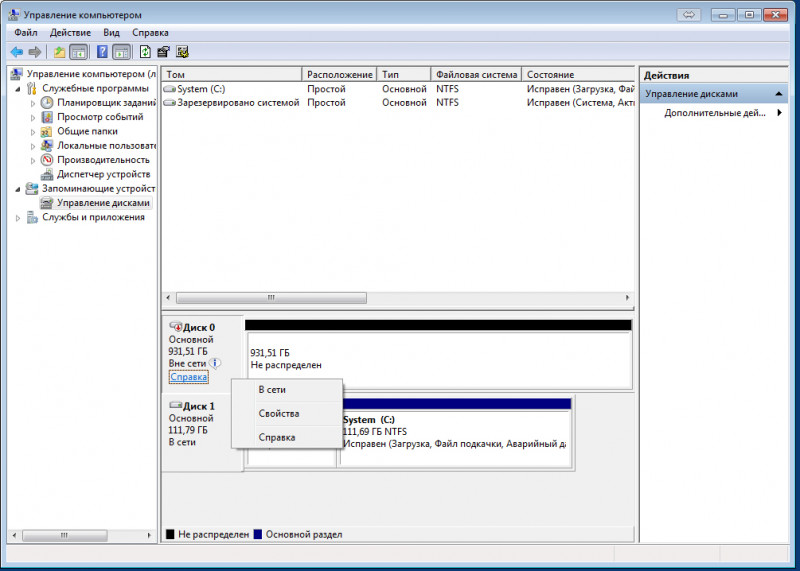
Task: Collapse the Управление дисками actions section
Action: coord(780,94)
